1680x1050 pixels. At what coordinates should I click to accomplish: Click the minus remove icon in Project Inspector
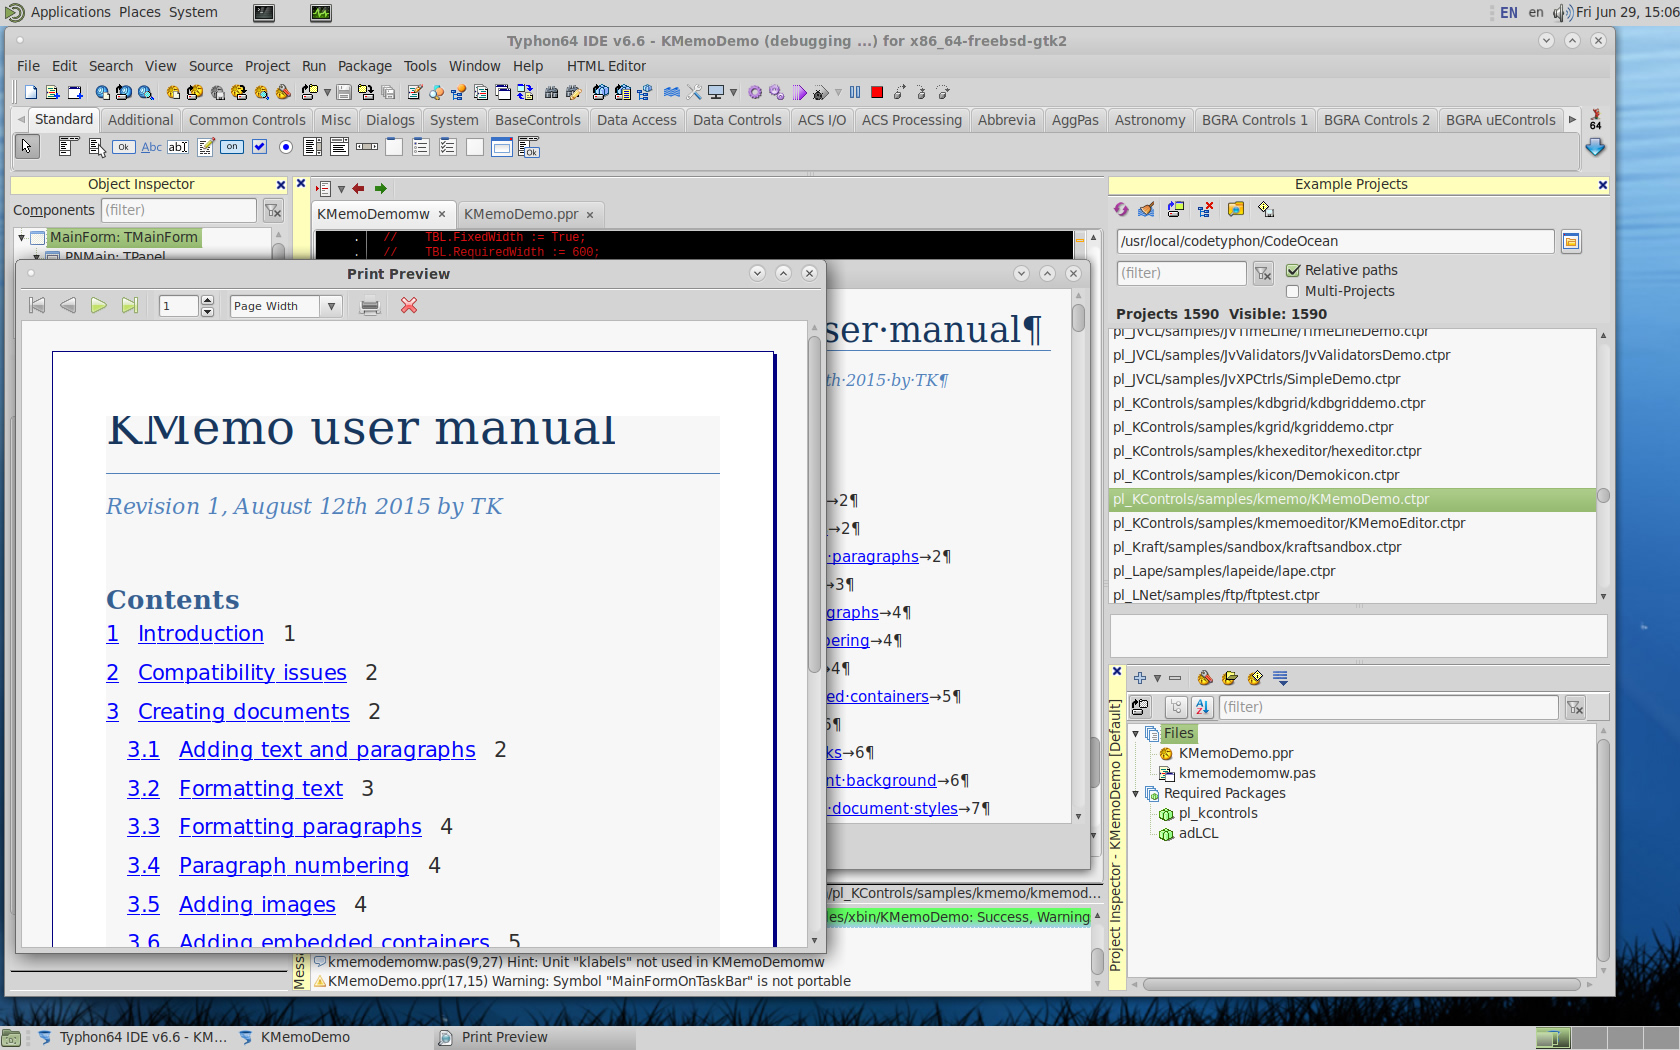pos(1175,678)
